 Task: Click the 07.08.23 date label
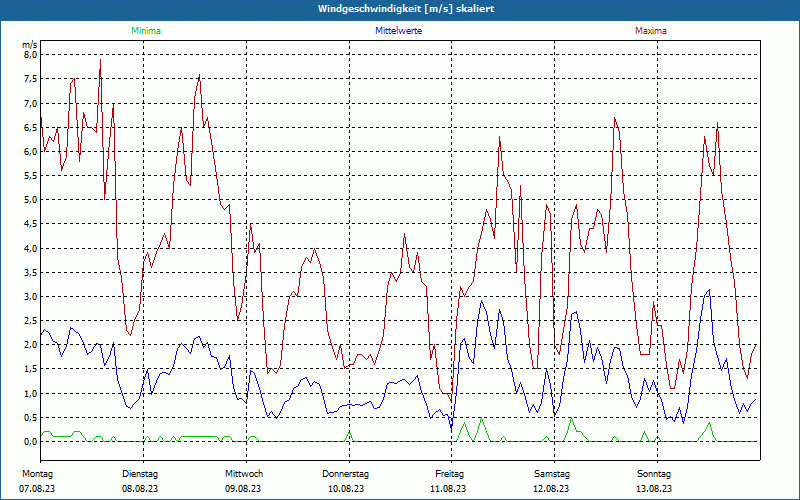[x=37, y=489]
